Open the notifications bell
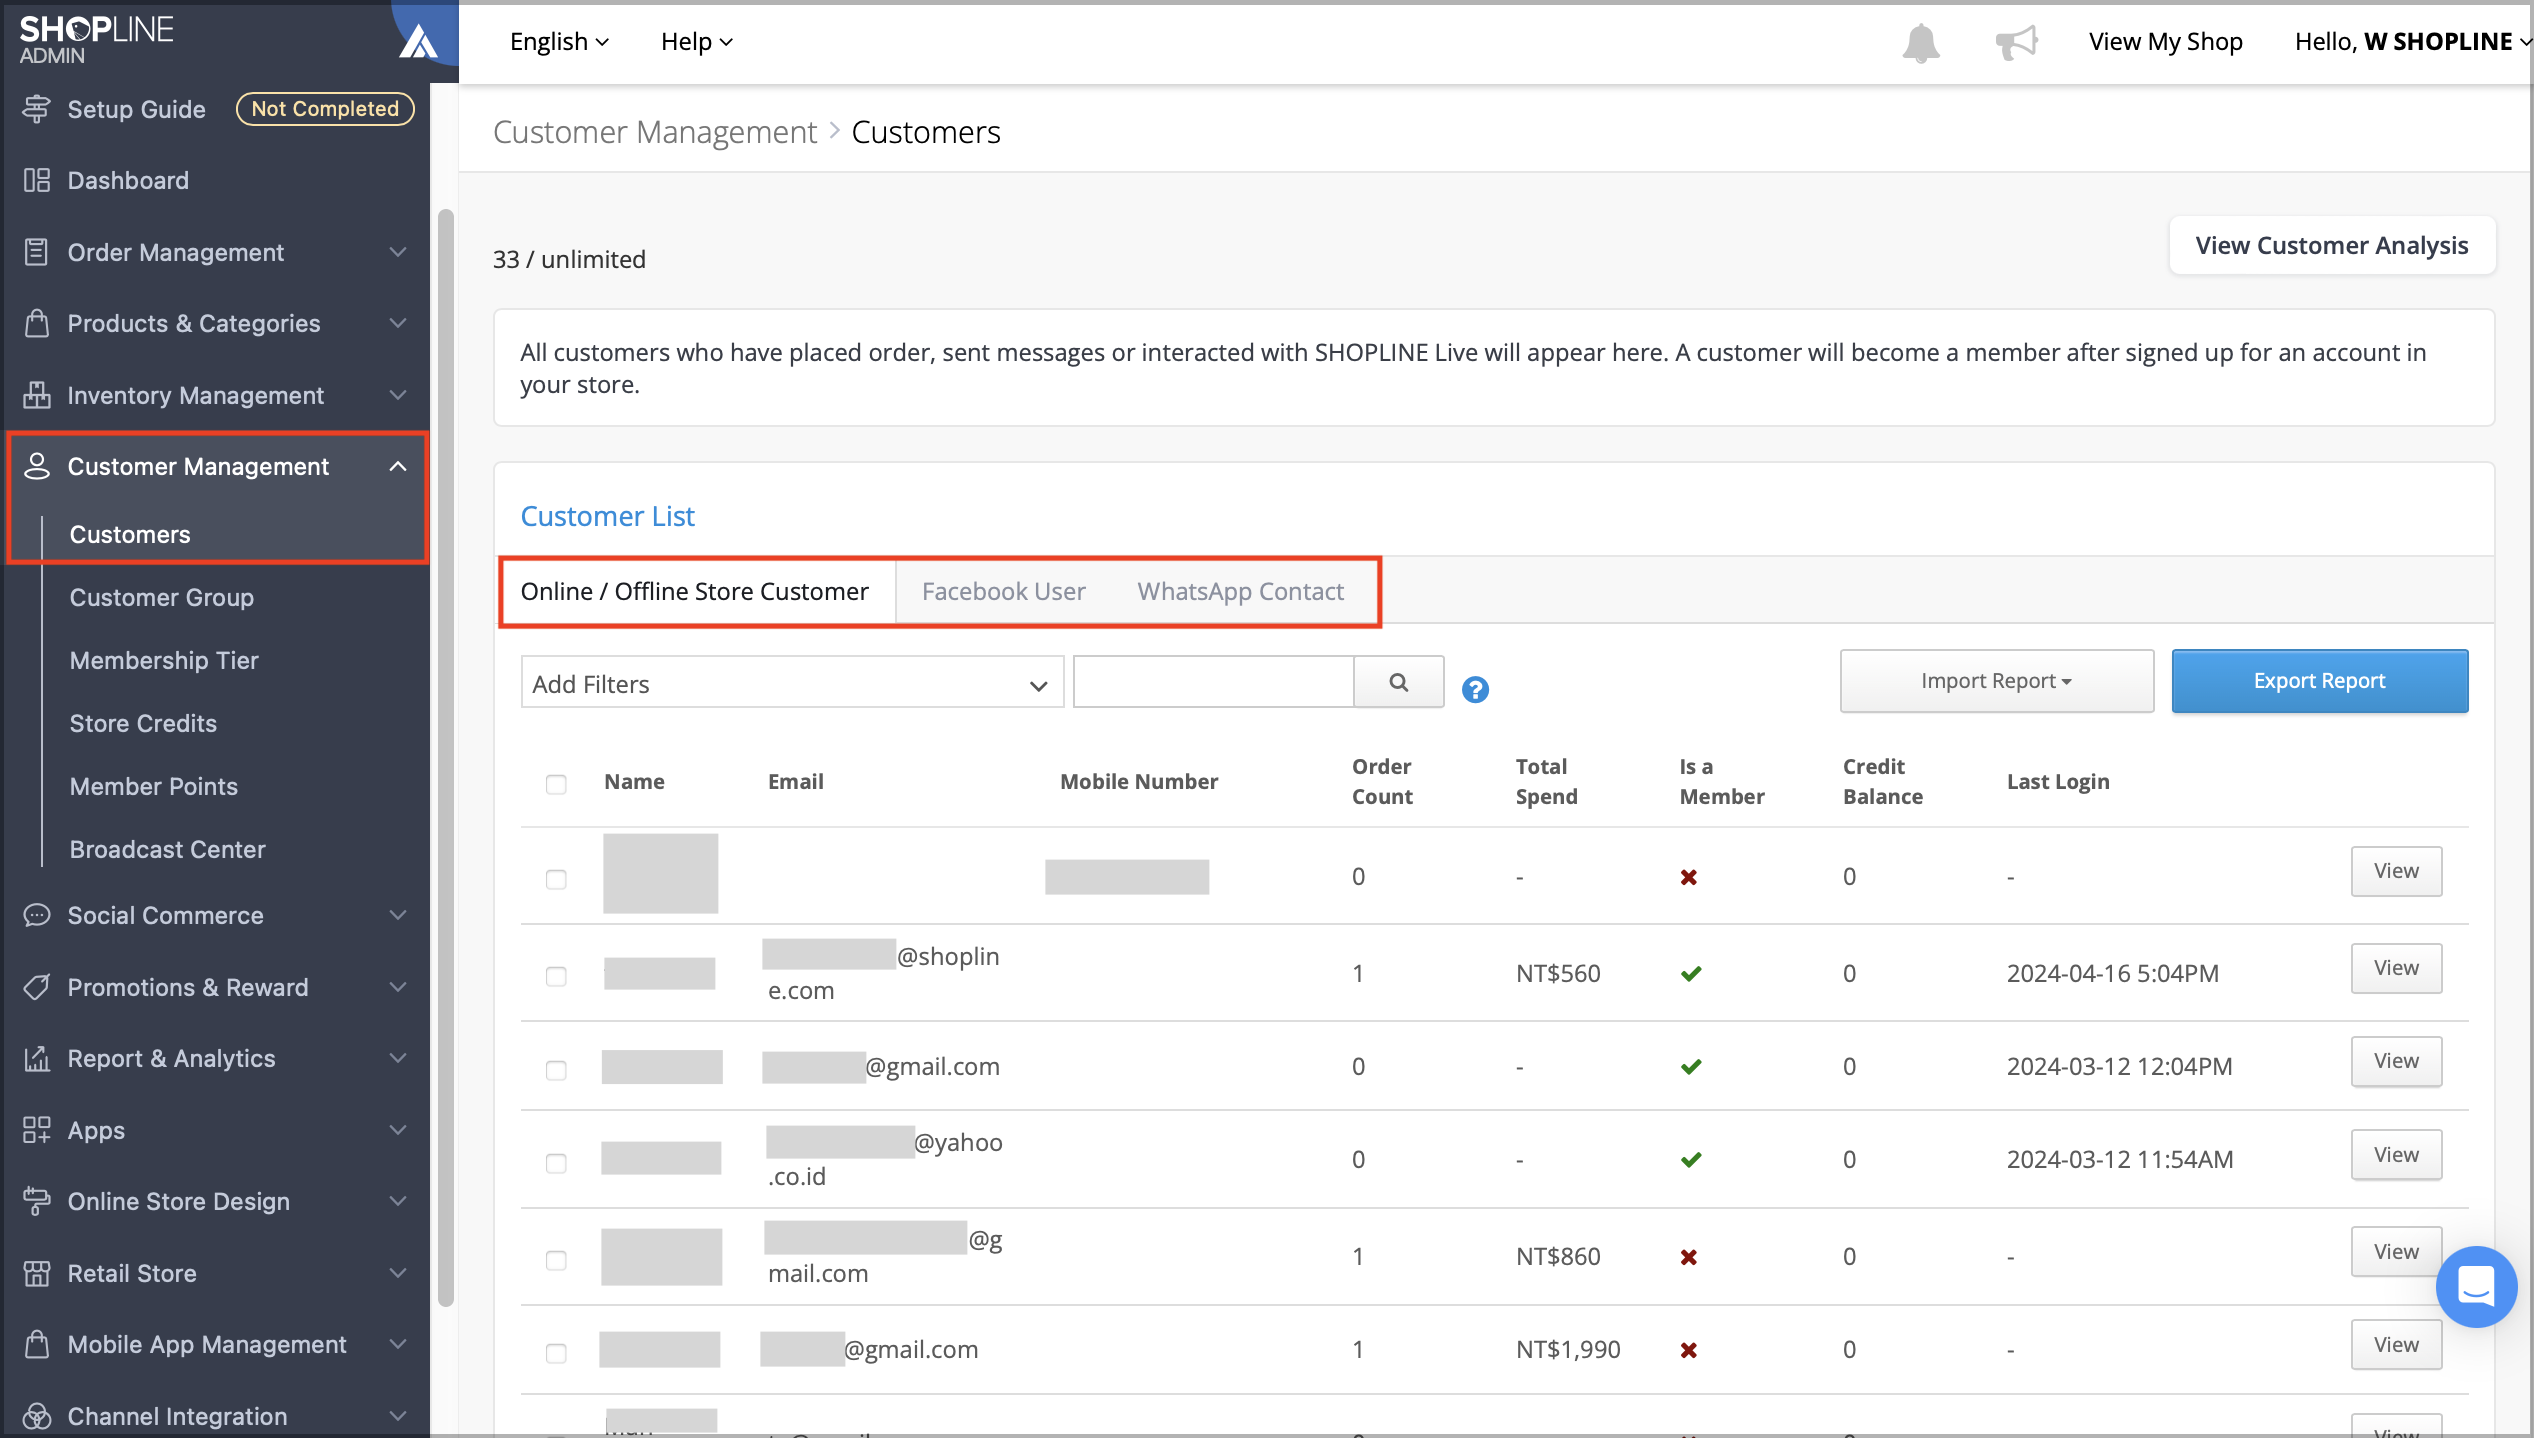The height and width of the screenshot is (1438, 2534). (1920, 43)
